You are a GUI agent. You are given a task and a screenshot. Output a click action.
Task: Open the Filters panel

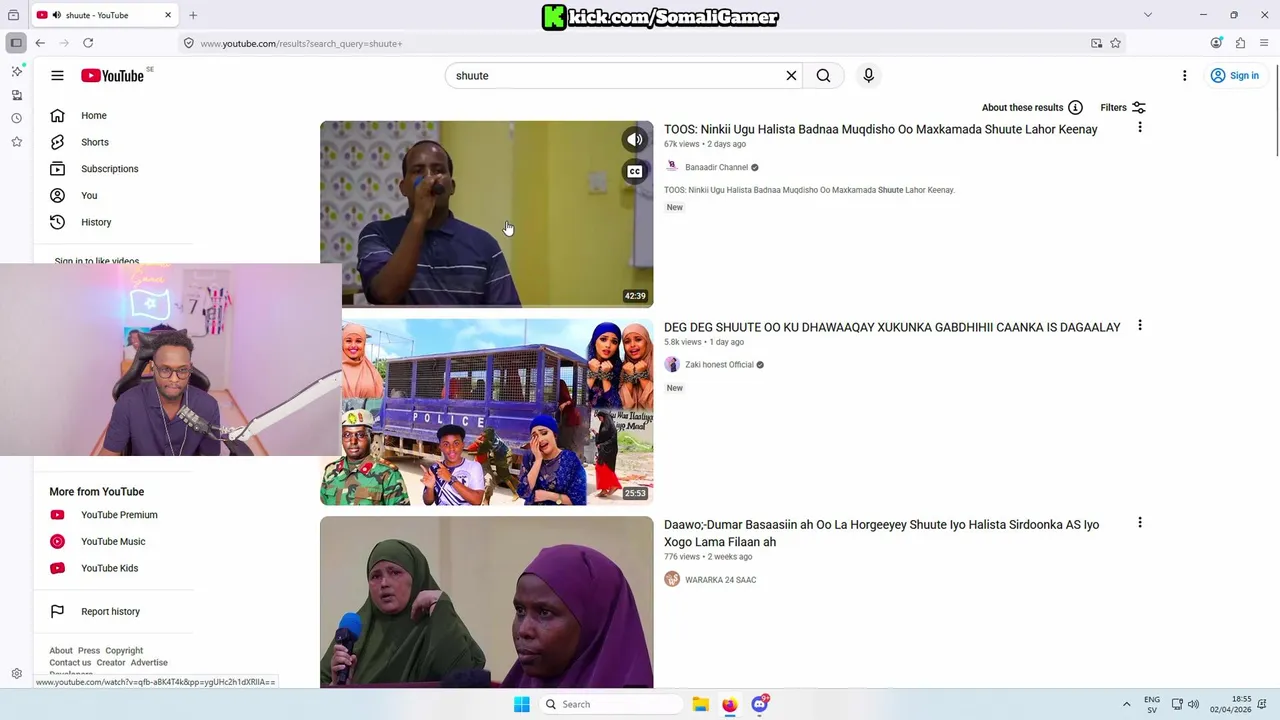click(x=1122, y=107)
